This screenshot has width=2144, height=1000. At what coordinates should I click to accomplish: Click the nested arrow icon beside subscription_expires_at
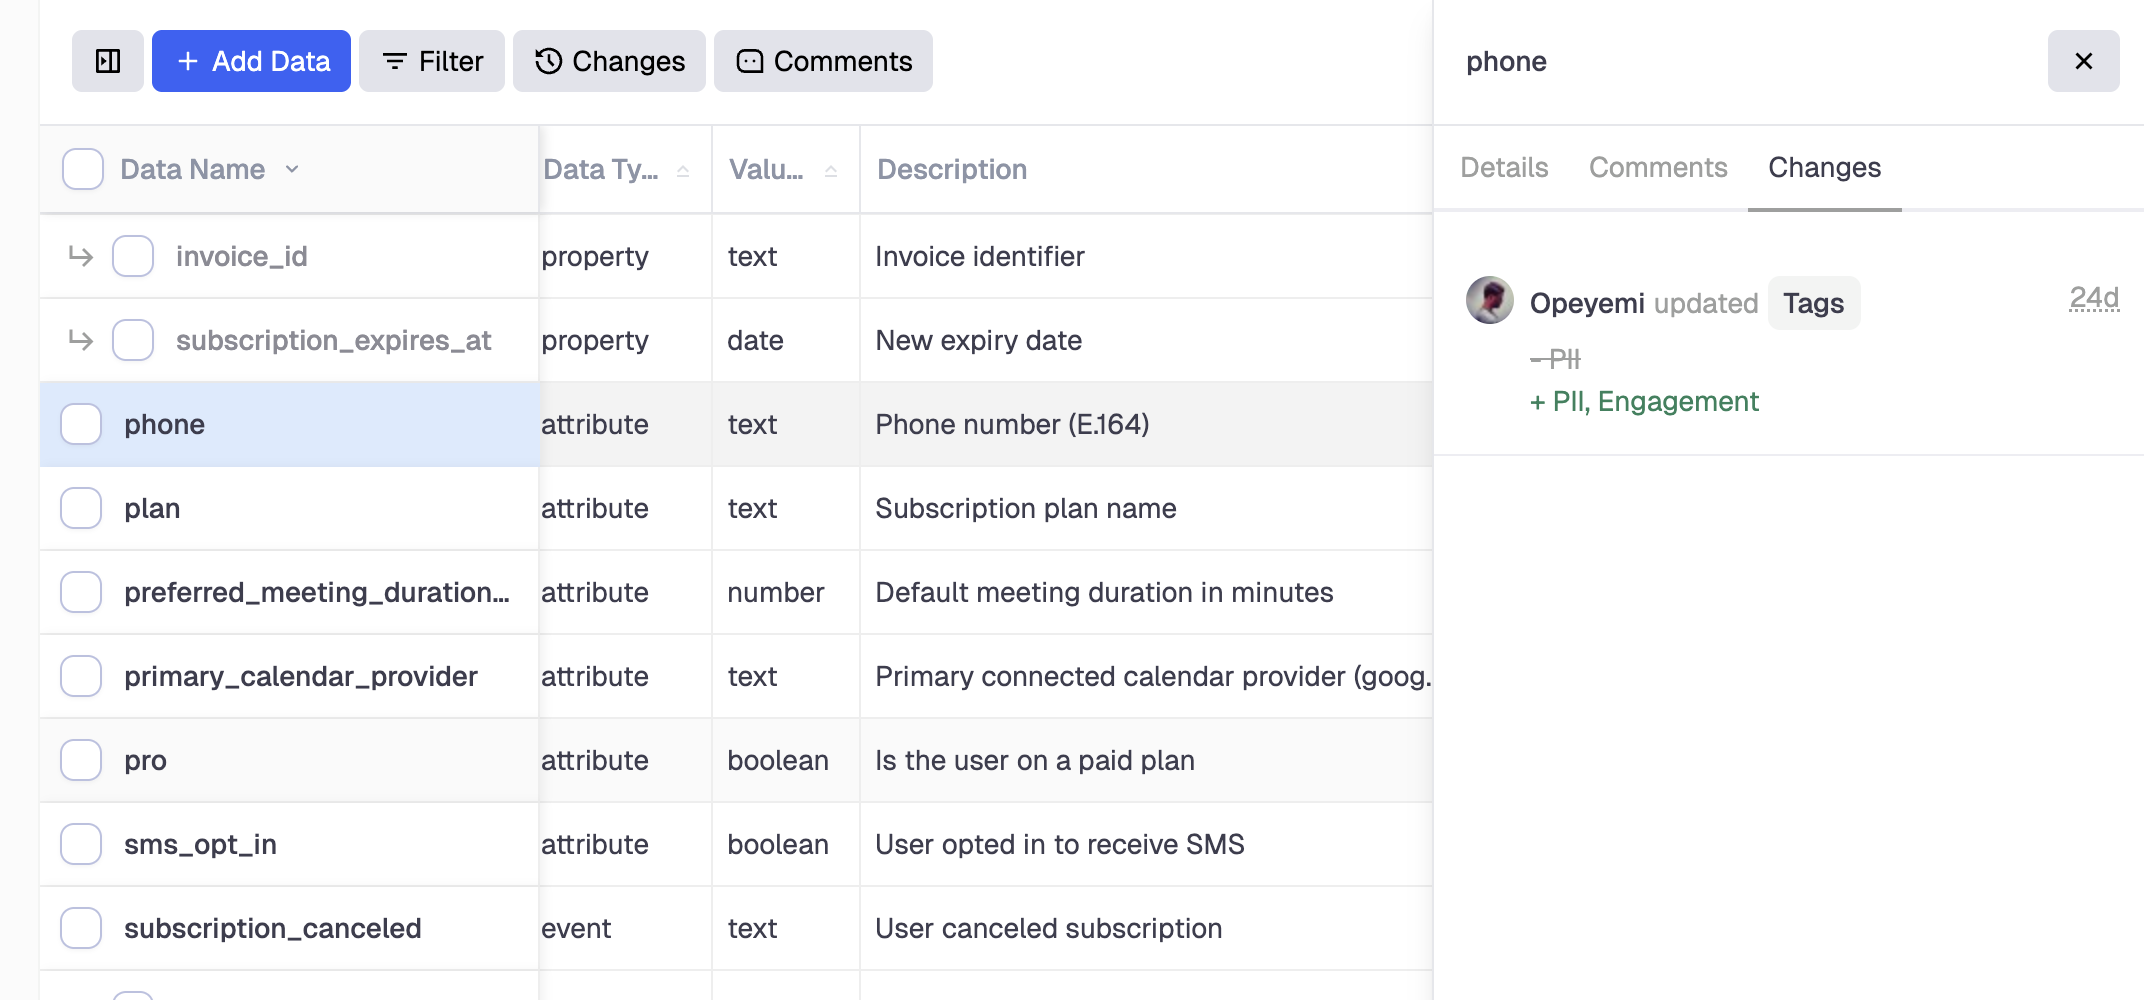pyautogui.click(x=81, y=341)
